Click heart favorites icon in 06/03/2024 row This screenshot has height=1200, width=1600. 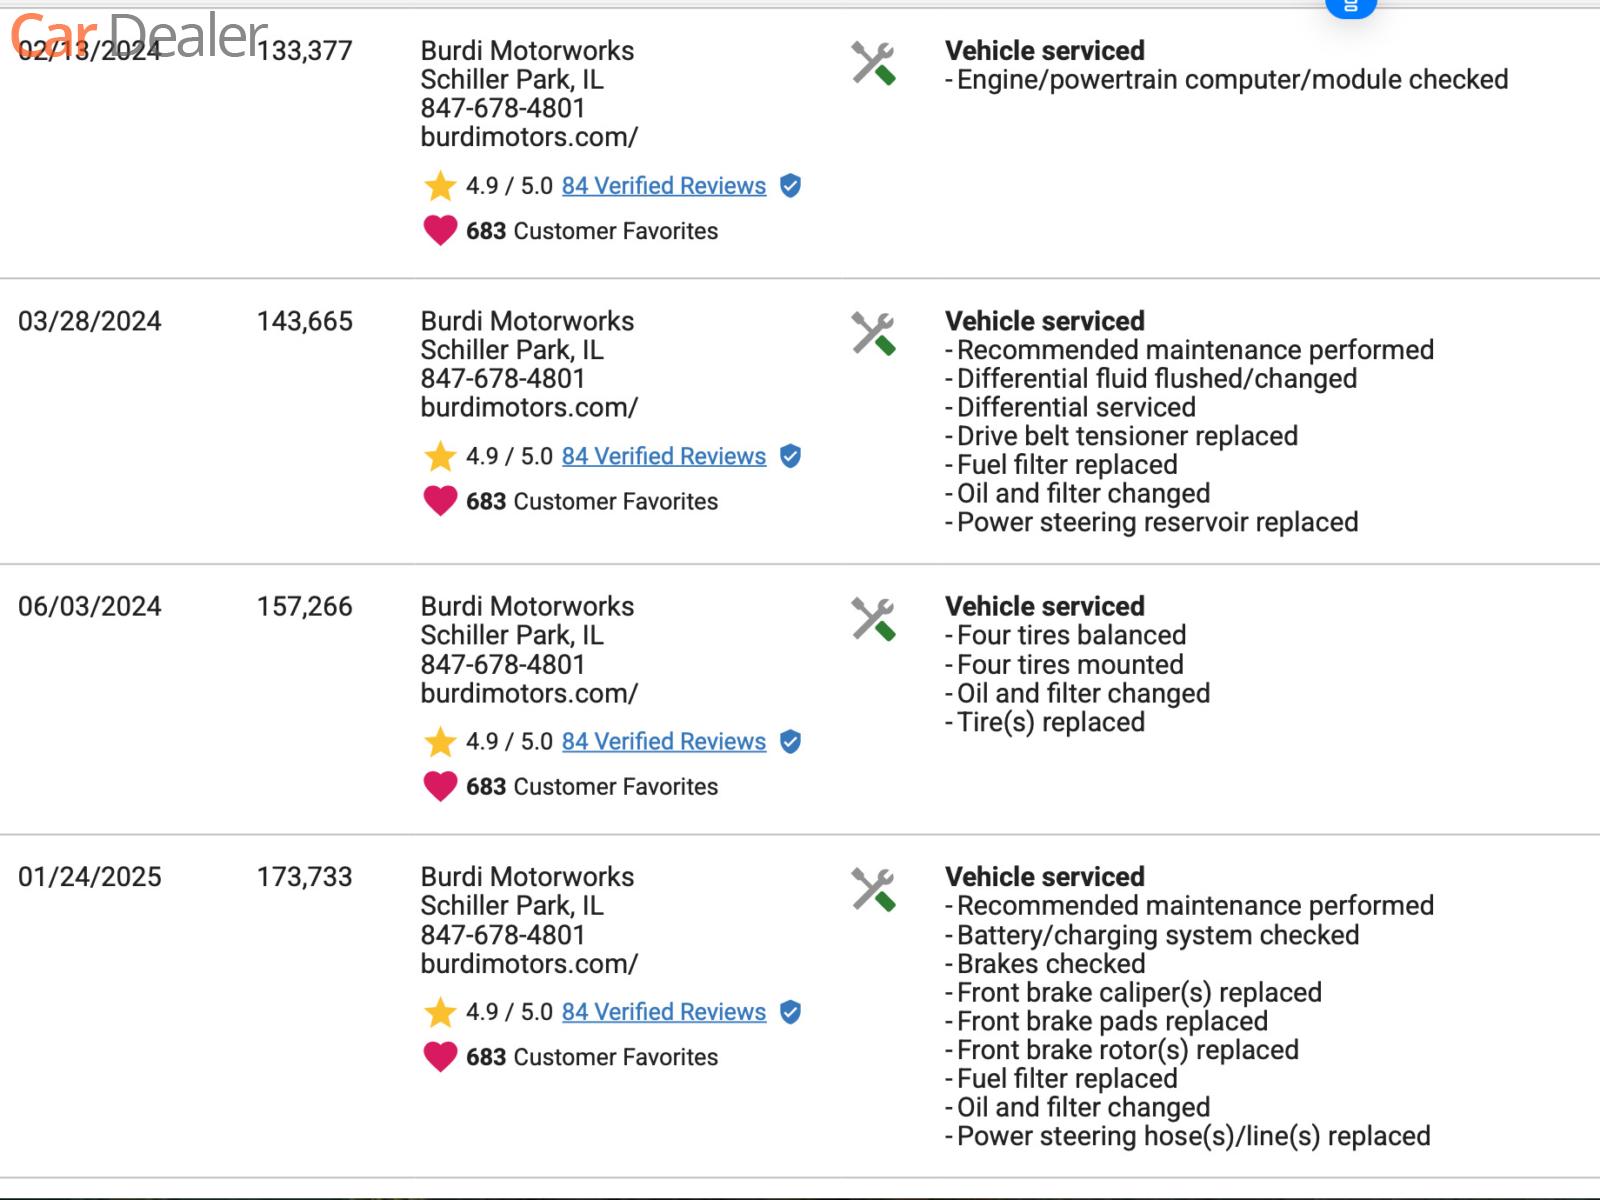[x=440, y=787]
